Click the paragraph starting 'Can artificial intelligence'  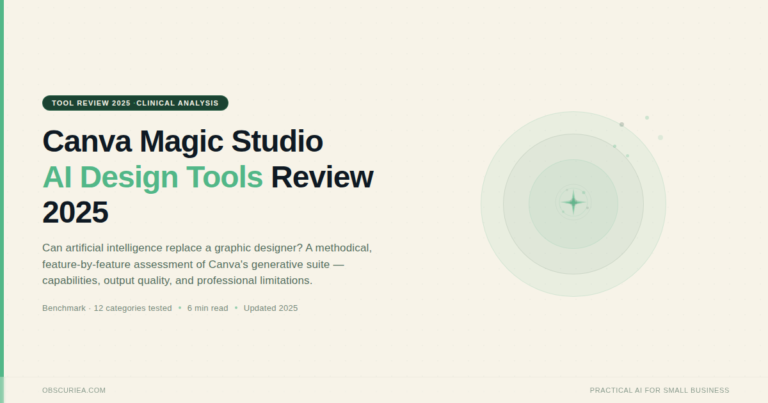(207, 264)
